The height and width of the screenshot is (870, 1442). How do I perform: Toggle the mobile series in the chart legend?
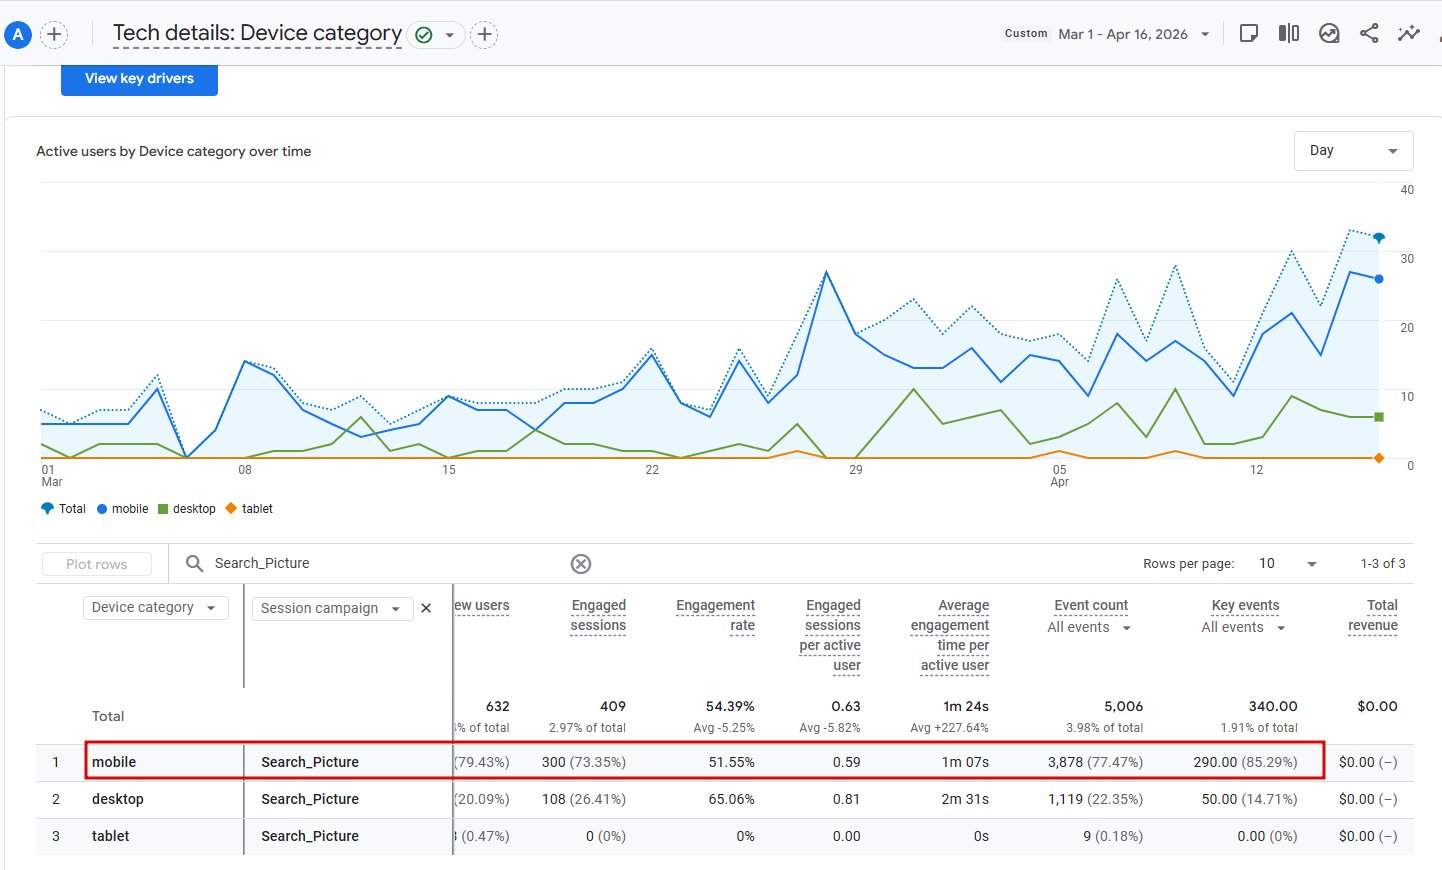(123, 509)
